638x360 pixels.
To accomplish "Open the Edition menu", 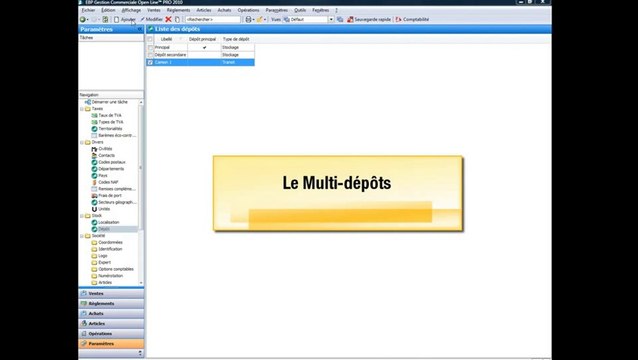I will click(x=108, y=10).
